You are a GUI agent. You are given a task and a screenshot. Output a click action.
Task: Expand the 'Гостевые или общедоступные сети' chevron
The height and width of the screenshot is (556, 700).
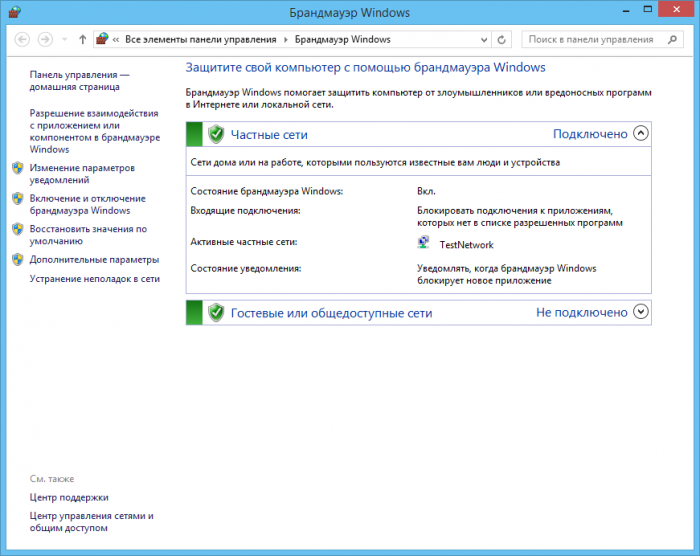click(641, 312)
